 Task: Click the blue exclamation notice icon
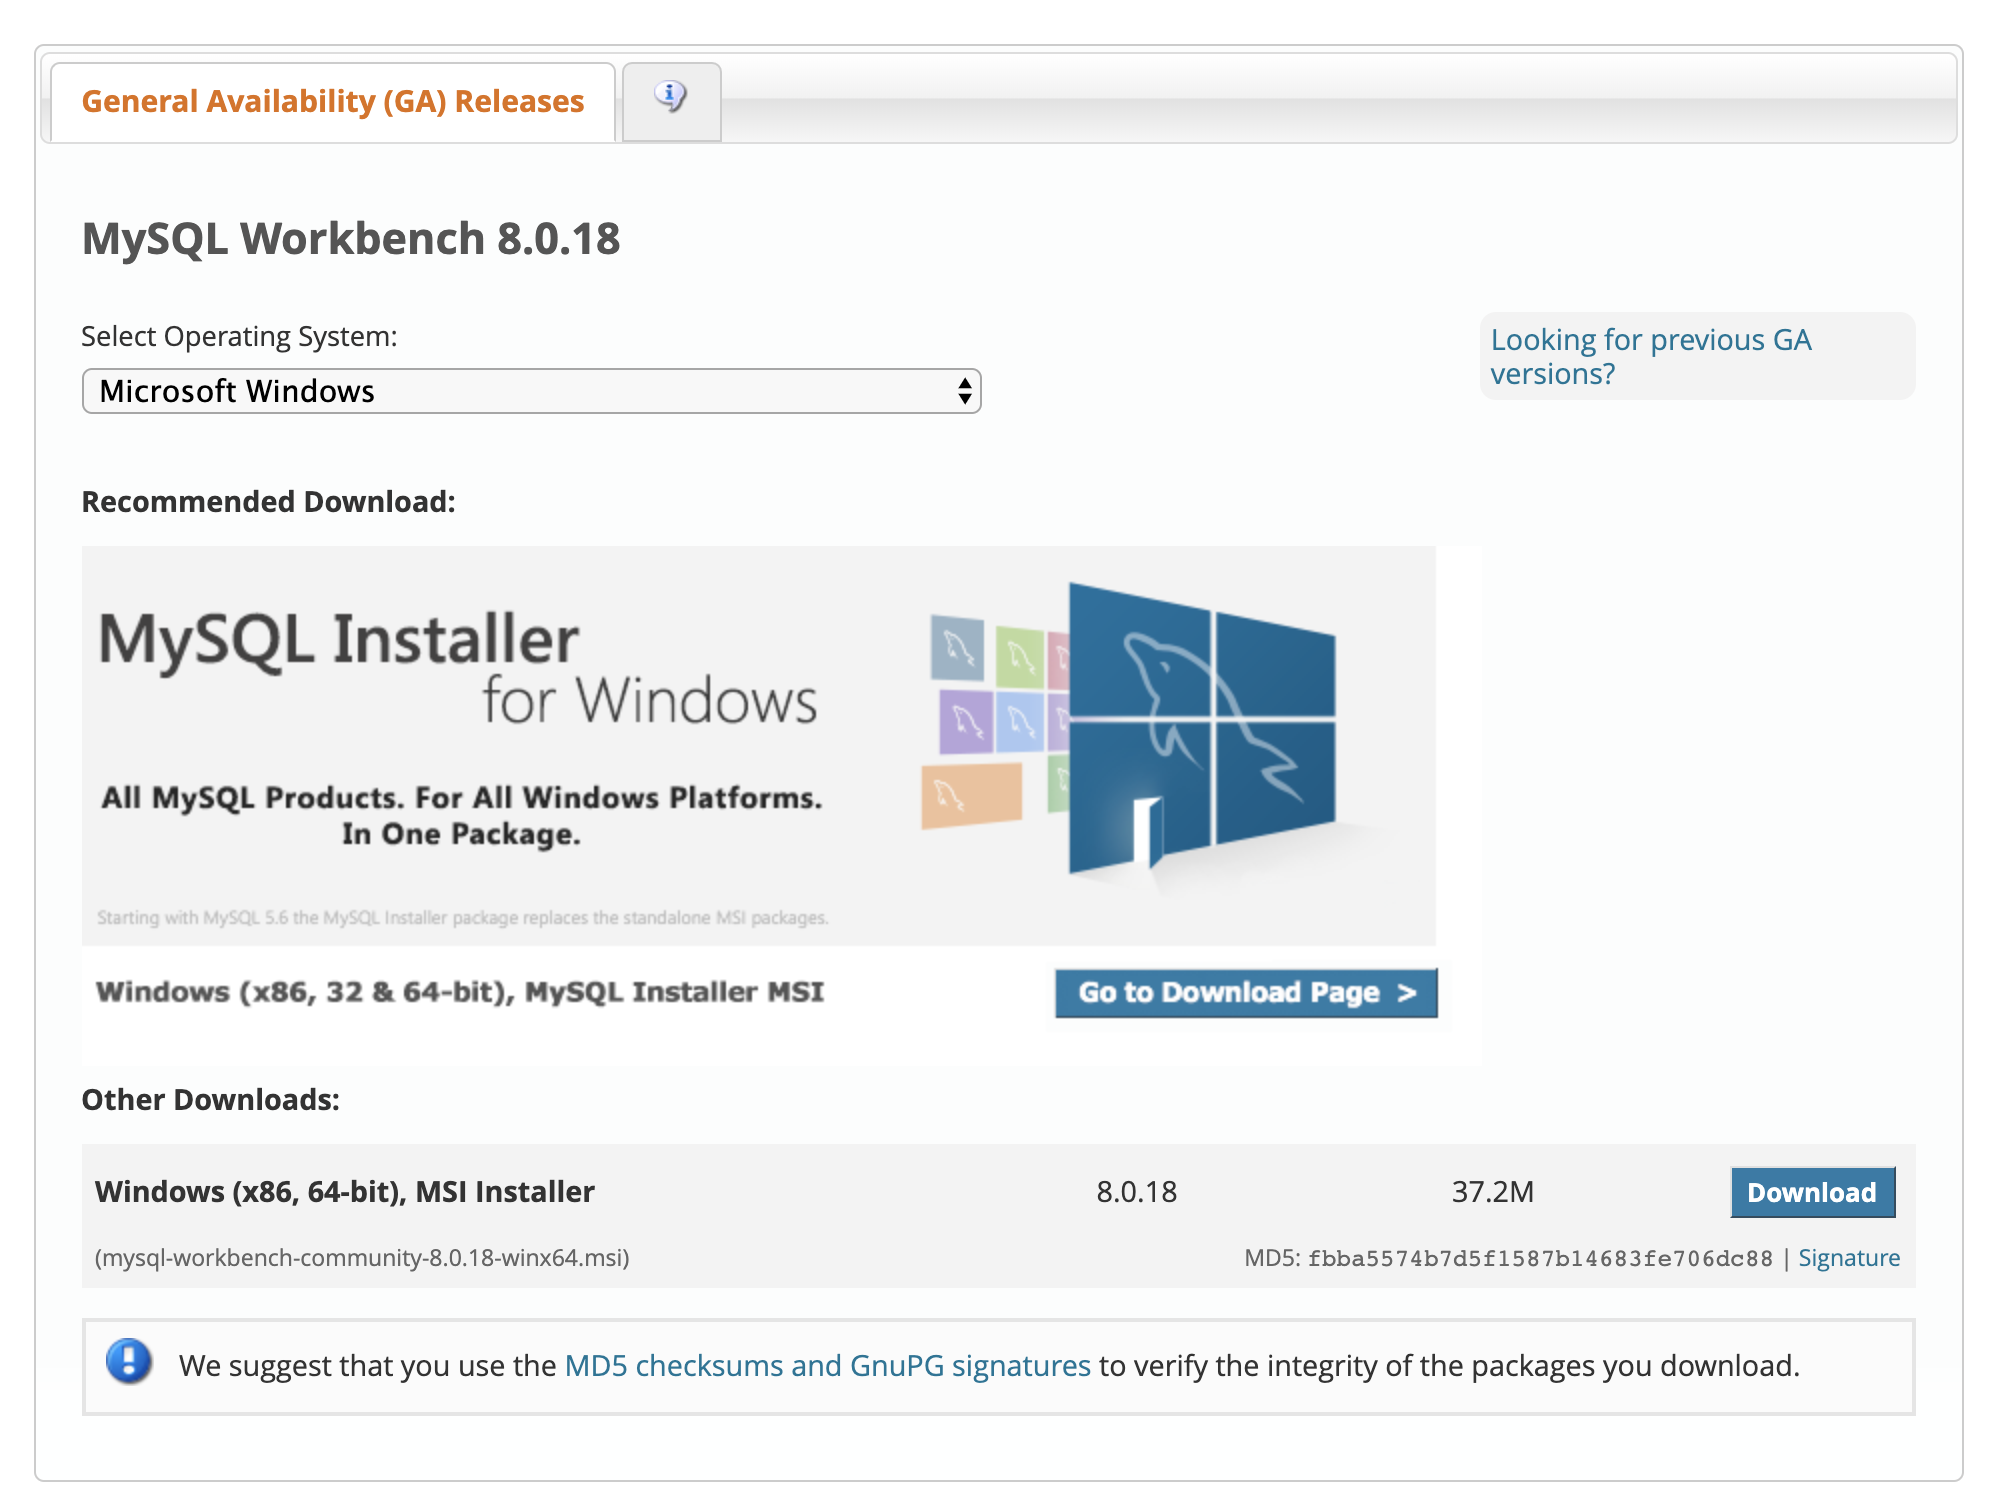click(x=129, y=1362)
